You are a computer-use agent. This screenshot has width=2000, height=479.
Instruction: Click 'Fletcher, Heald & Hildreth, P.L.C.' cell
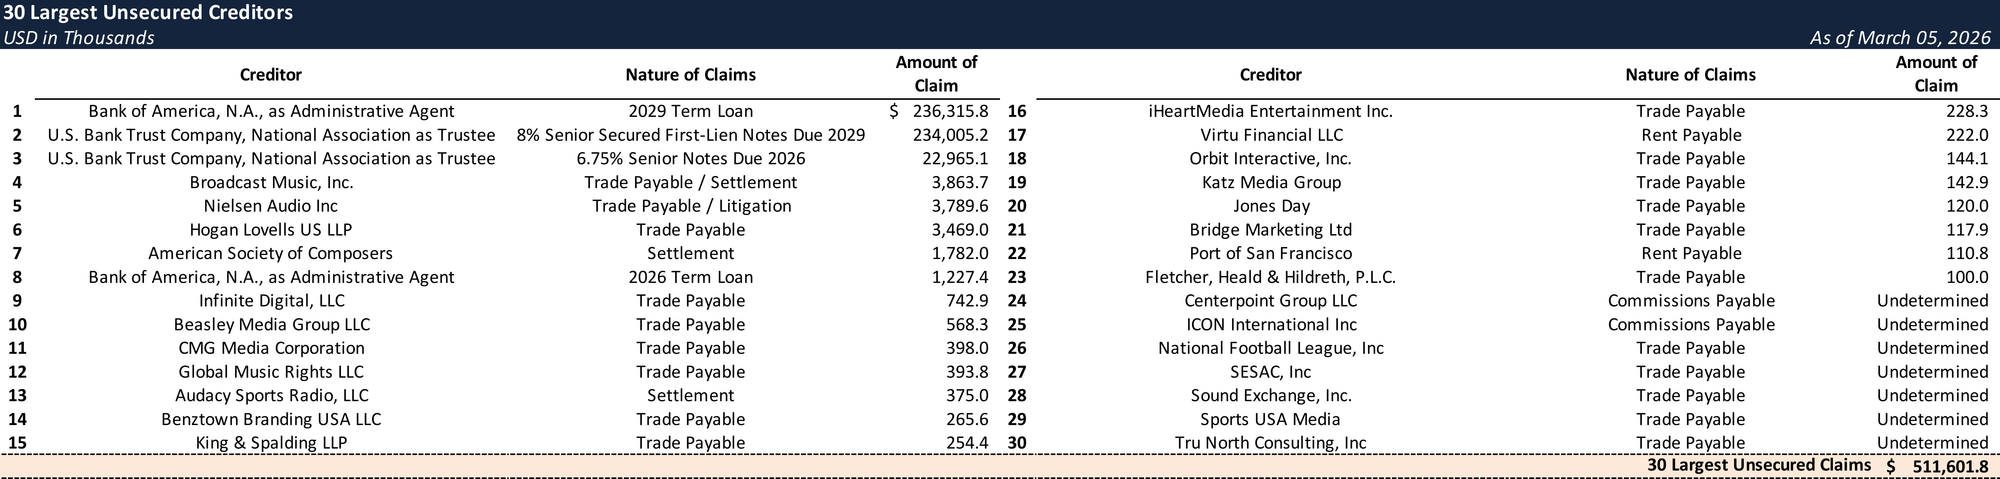pos(1271,277)
